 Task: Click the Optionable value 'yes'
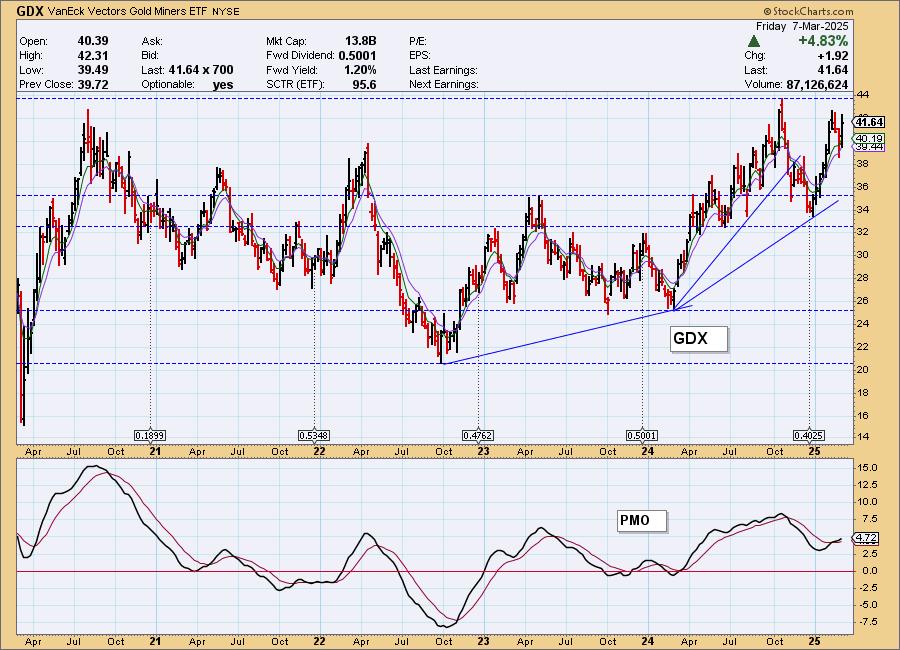pyautogui.click(x=223, y=84)
